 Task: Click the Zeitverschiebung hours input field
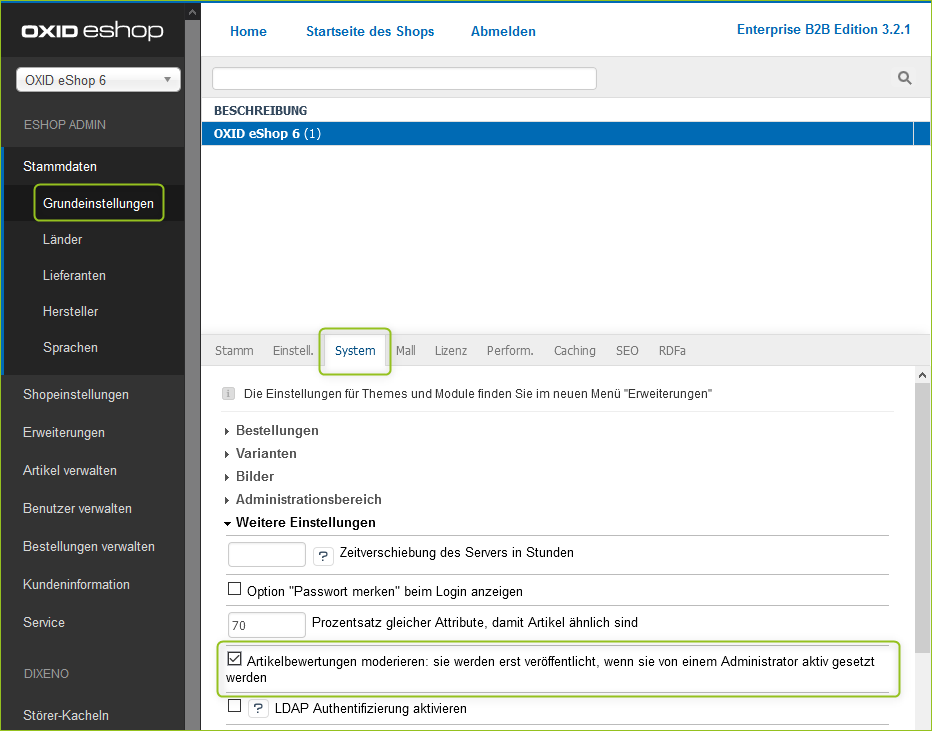(x=267, y=554)
